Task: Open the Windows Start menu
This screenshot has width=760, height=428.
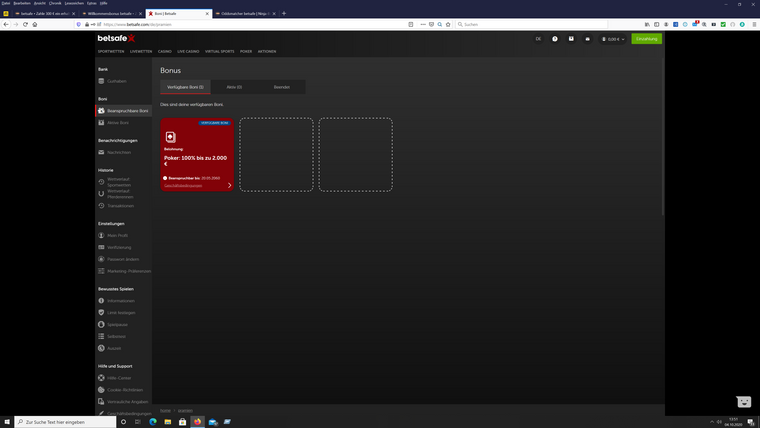Action: pyautogui.click(x=7, y=422)
